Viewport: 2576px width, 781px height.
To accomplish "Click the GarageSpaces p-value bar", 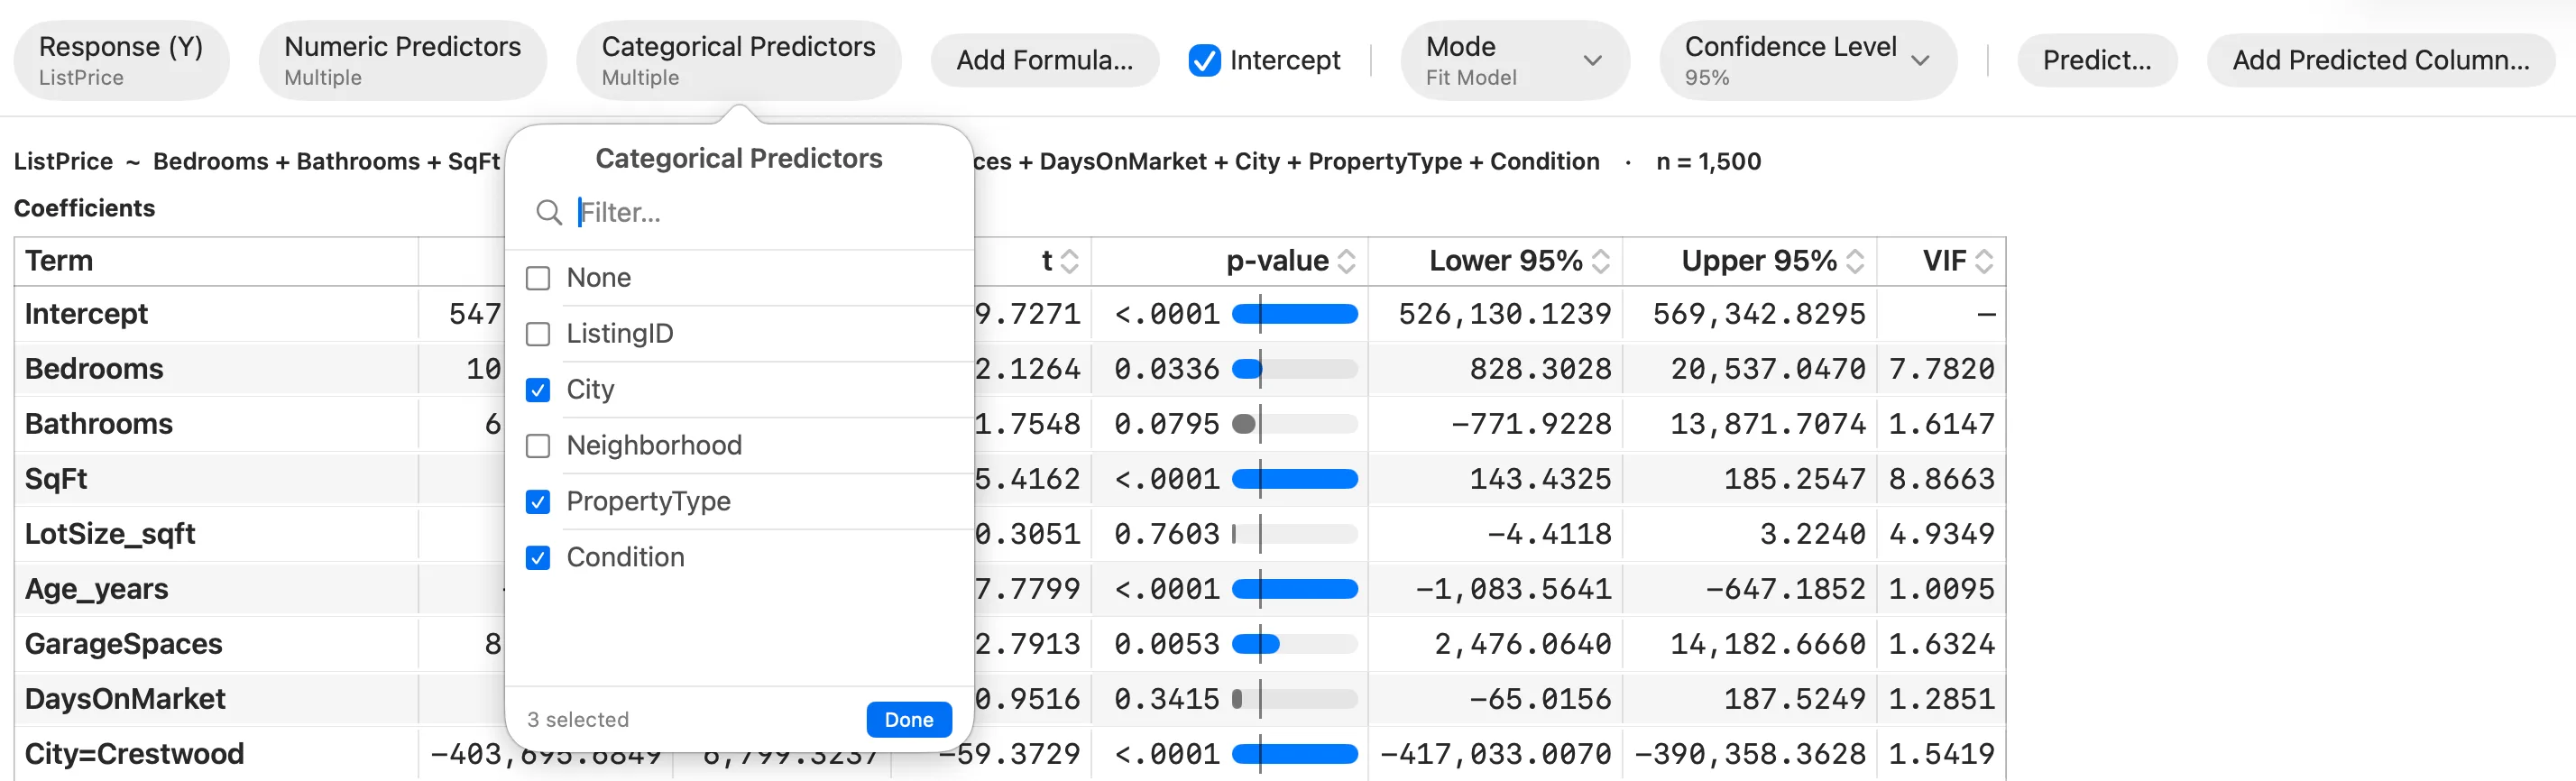I will tap(1294, 644).
